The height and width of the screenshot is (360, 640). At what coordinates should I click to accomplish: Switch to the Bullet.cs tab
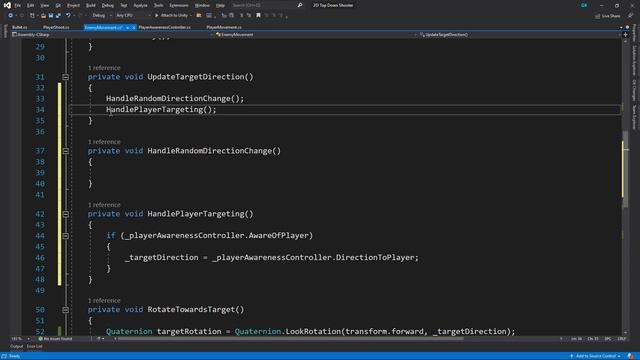click(20, 27)
